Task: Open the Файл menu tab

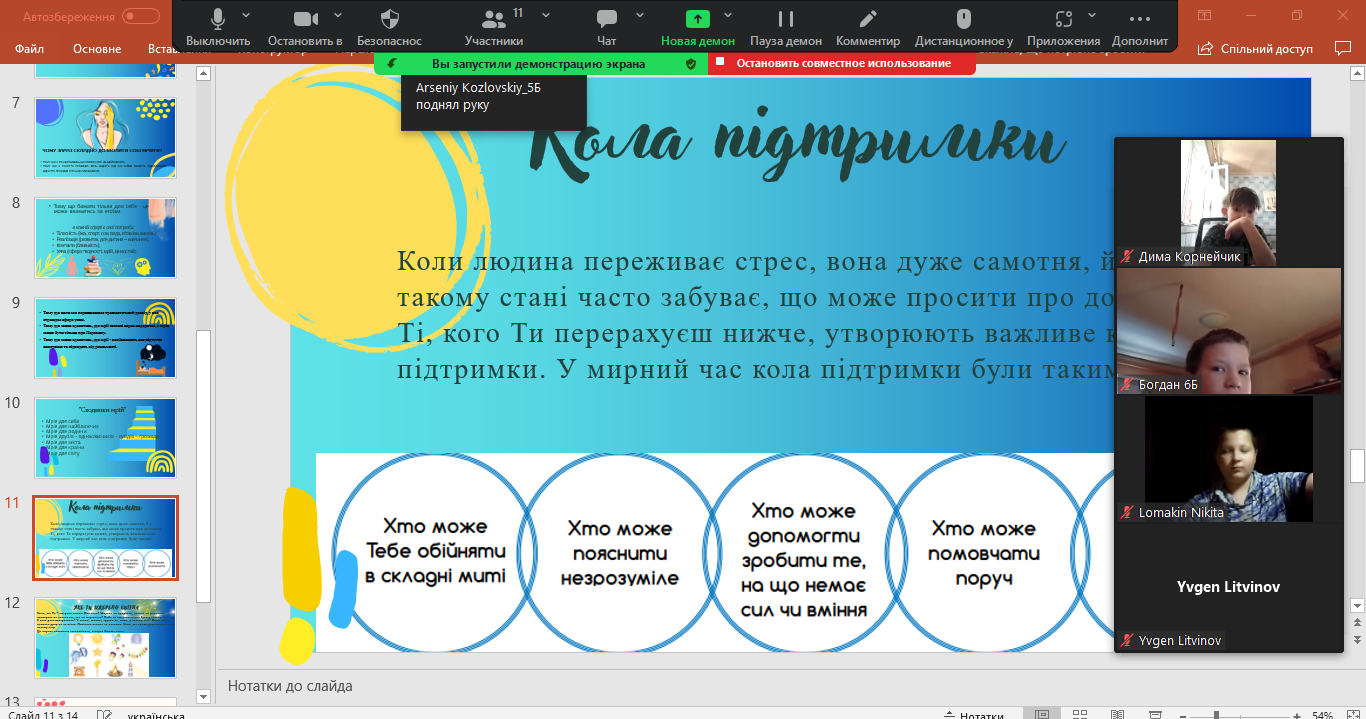Action: [x=30, y=49]
